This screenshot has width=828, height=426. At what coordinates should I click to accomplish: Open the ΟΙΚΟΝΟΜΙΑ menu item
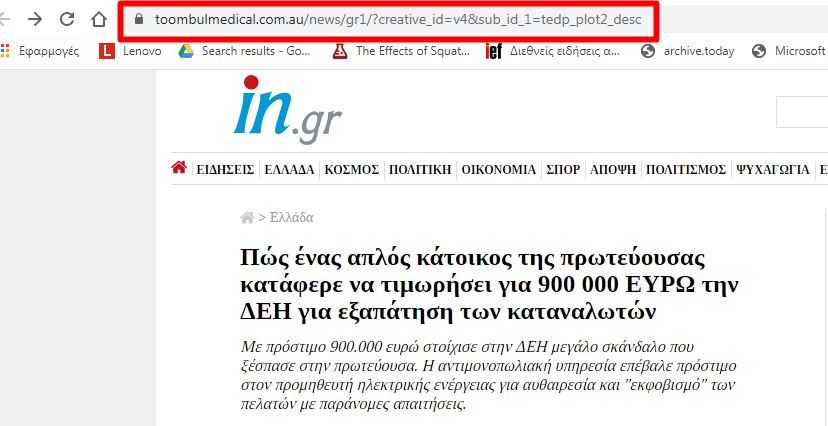[498, 170]
